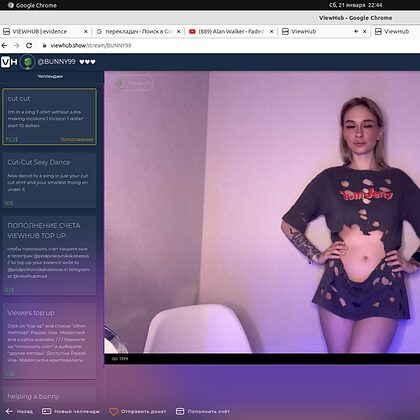Click the 10$ price on the Sexy Dance card
The height and width of the screenshot is (420, 420).
(9, 203)
